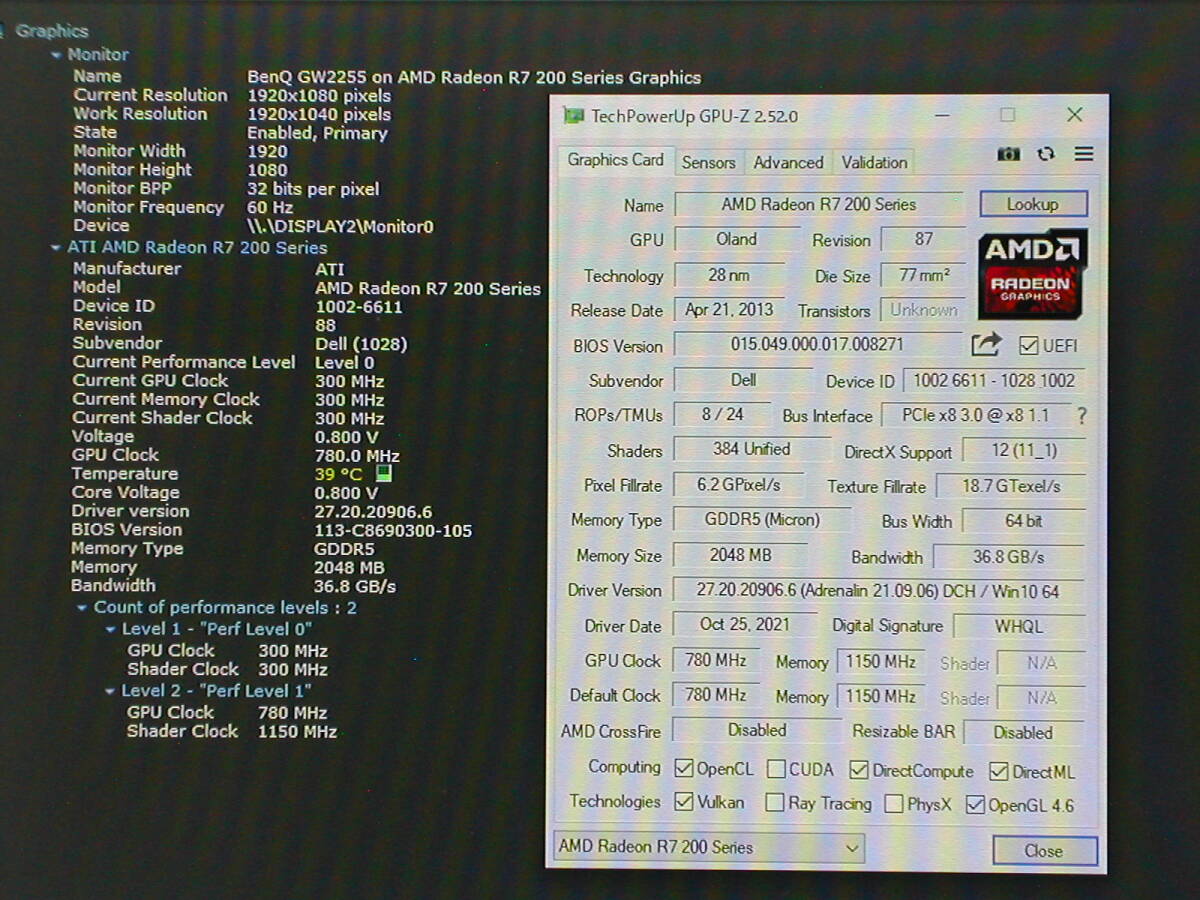This screenshot has width=1200, height=900.
Task: Select Device ID '1002-6611' in tree
Action: pos(359,307)
